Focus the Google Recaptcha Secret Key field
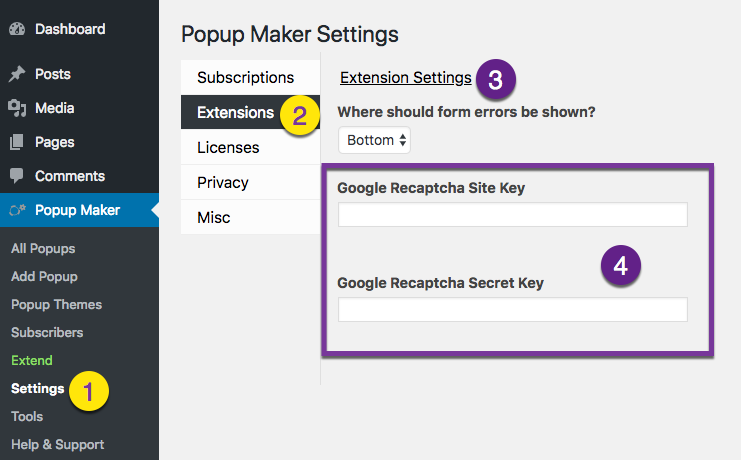The width and height of the screenshot is (741, 460). point(513,310)
